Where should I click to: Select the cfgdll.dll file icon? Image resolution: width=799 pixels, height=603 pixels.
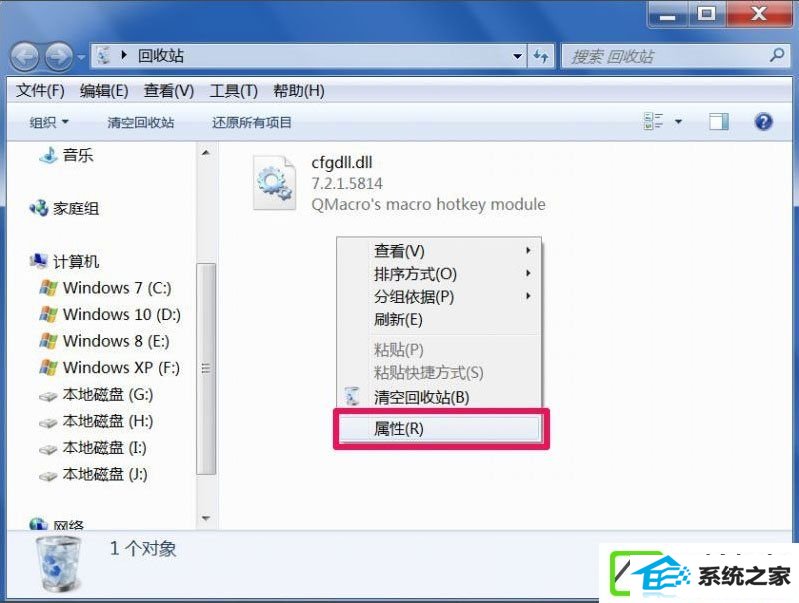(274, 183)
